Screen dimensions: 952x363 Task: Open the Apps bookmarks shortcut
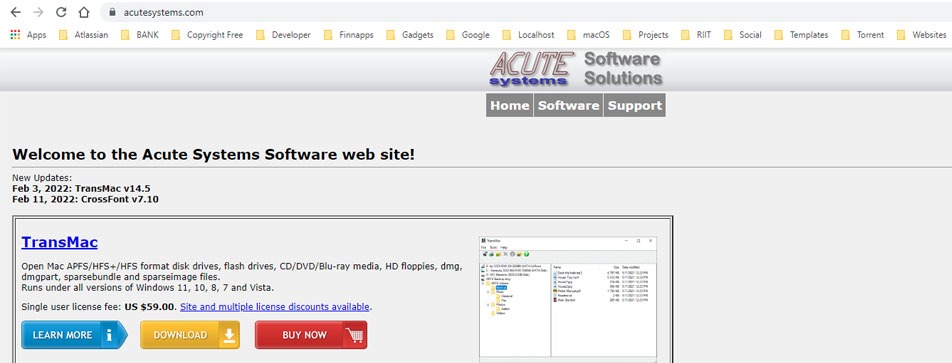[x=28, y=35]
